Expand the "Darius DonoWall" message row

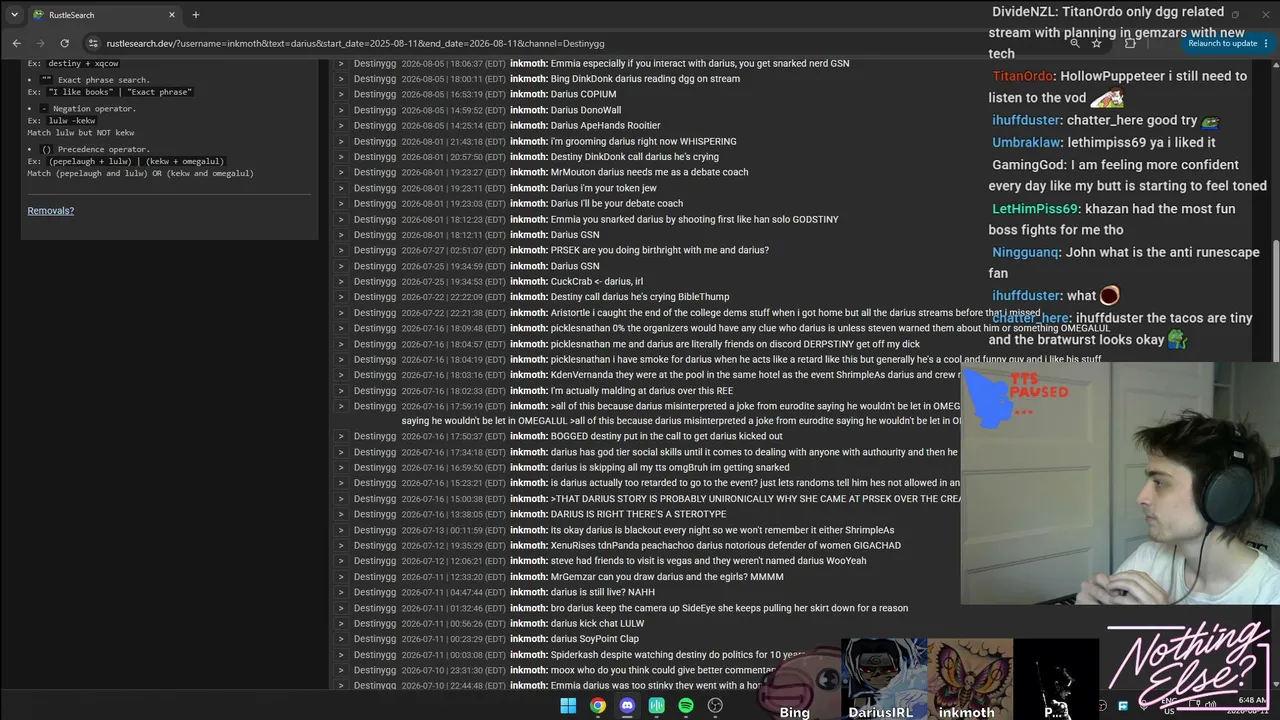(341, 110)
